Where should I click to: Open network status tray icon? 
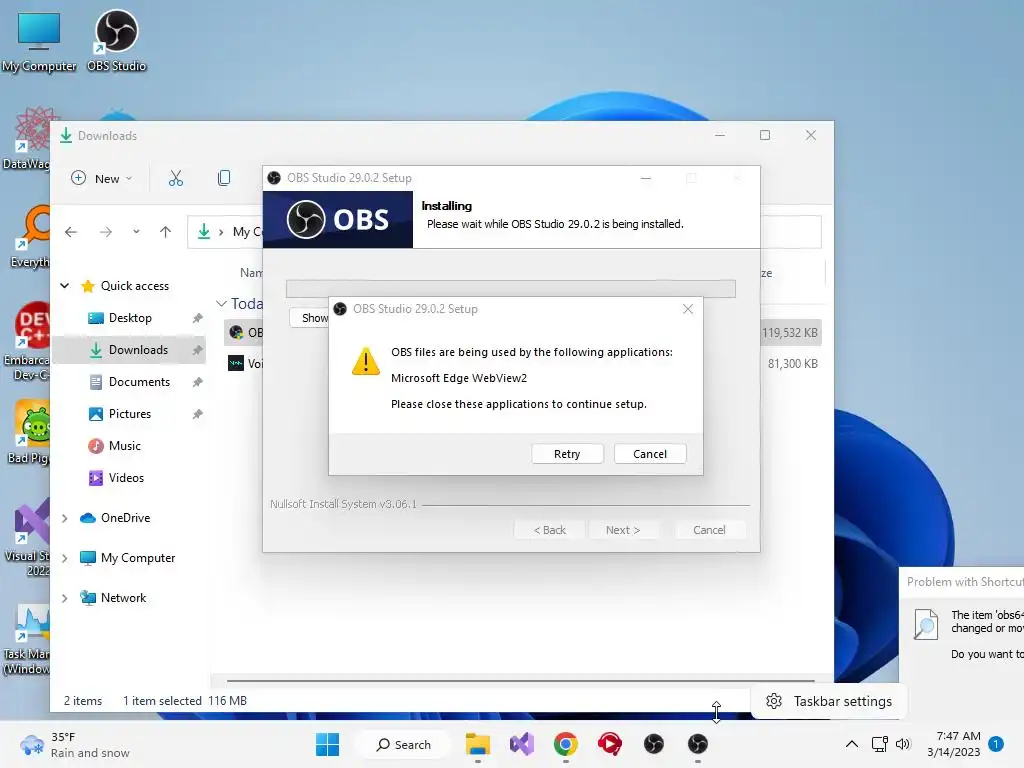pyautogui.click(x=879, y=744)
